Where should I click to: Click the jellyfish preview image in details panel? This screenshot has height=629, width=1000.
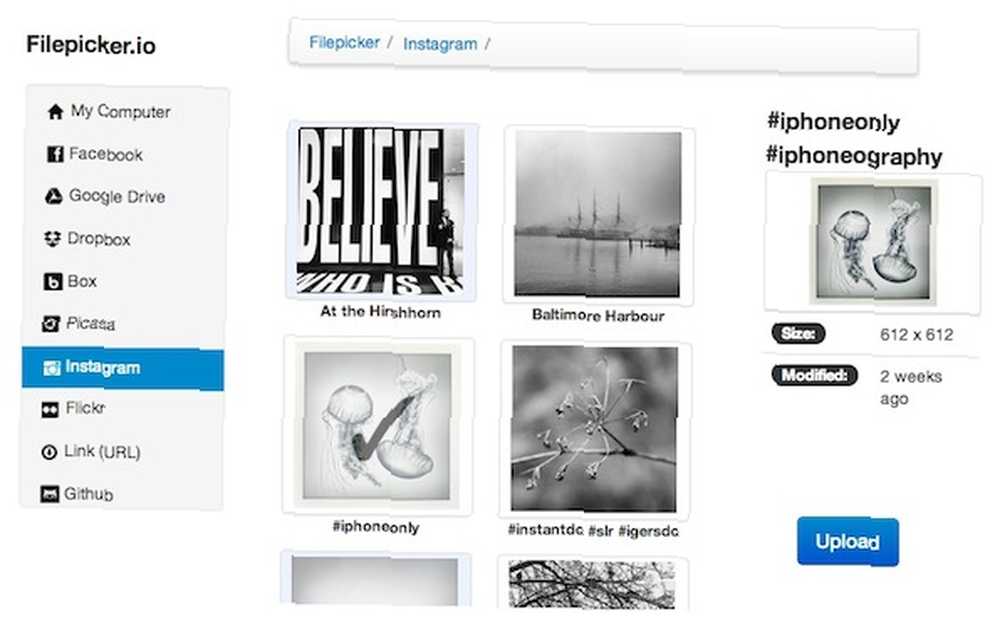pyautogui.click(x=873, y=241)
